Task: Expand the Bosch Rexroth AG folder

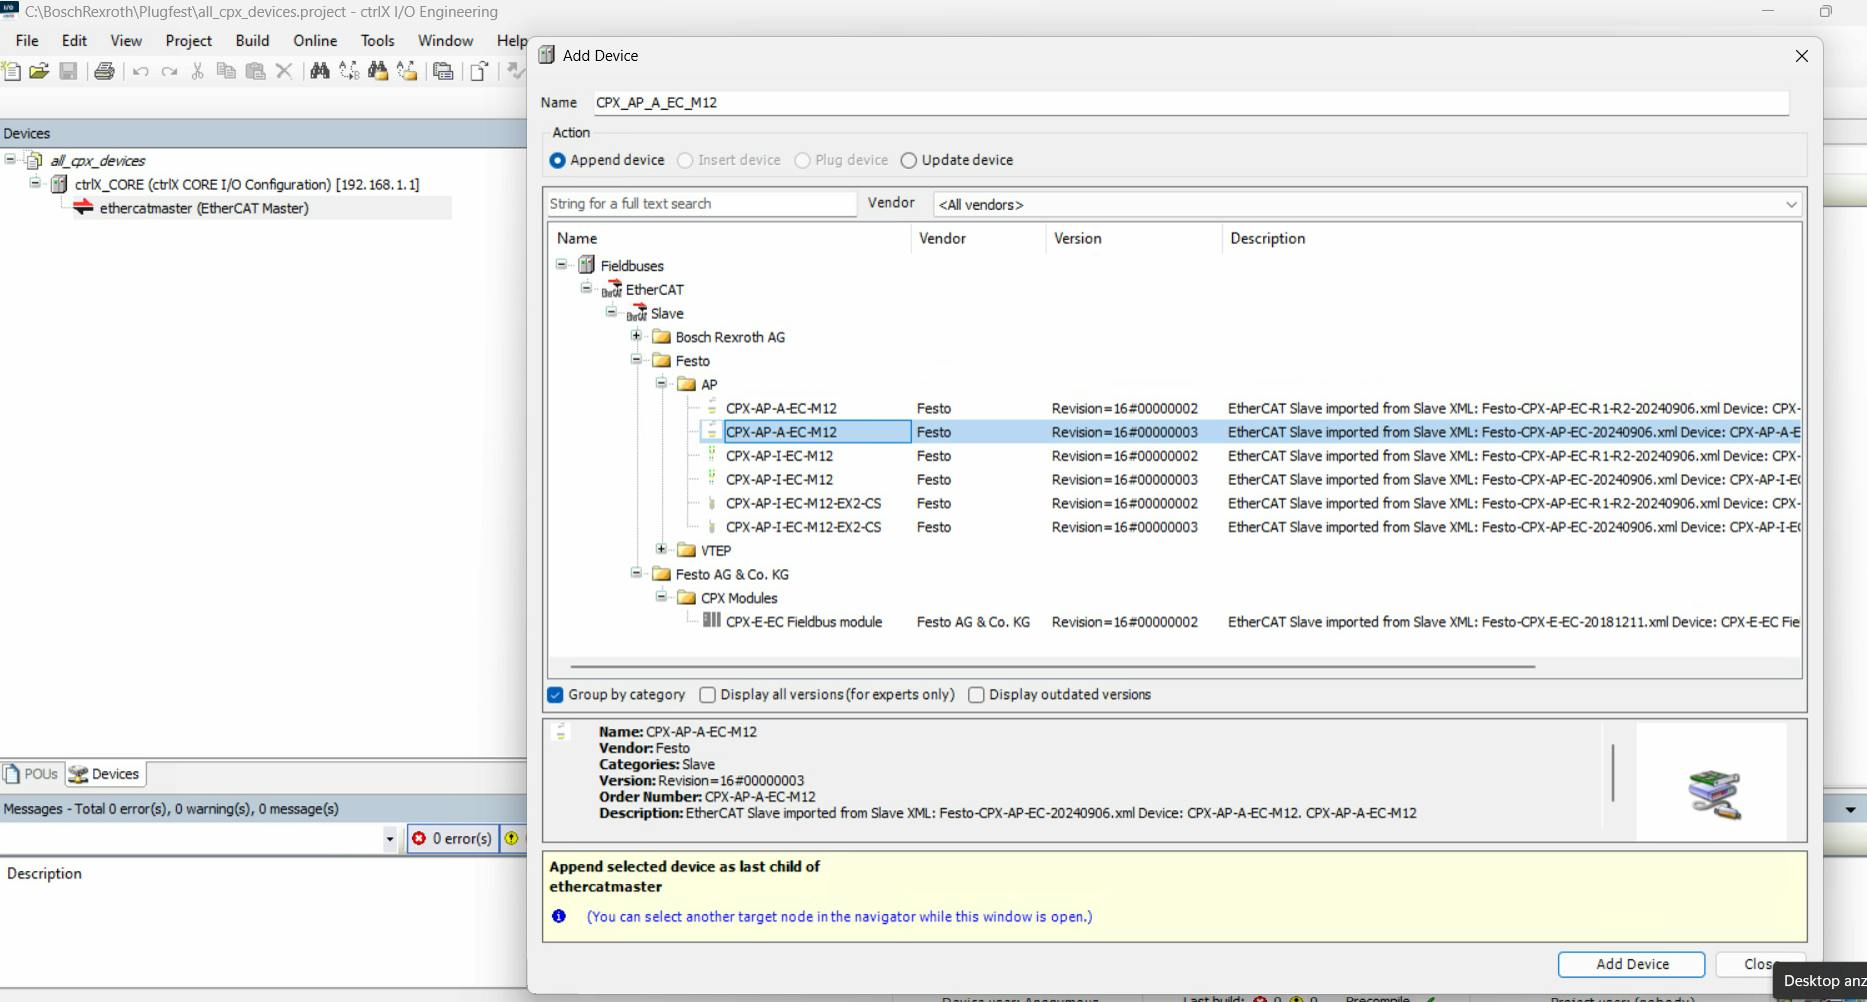Action: point(636,336)
